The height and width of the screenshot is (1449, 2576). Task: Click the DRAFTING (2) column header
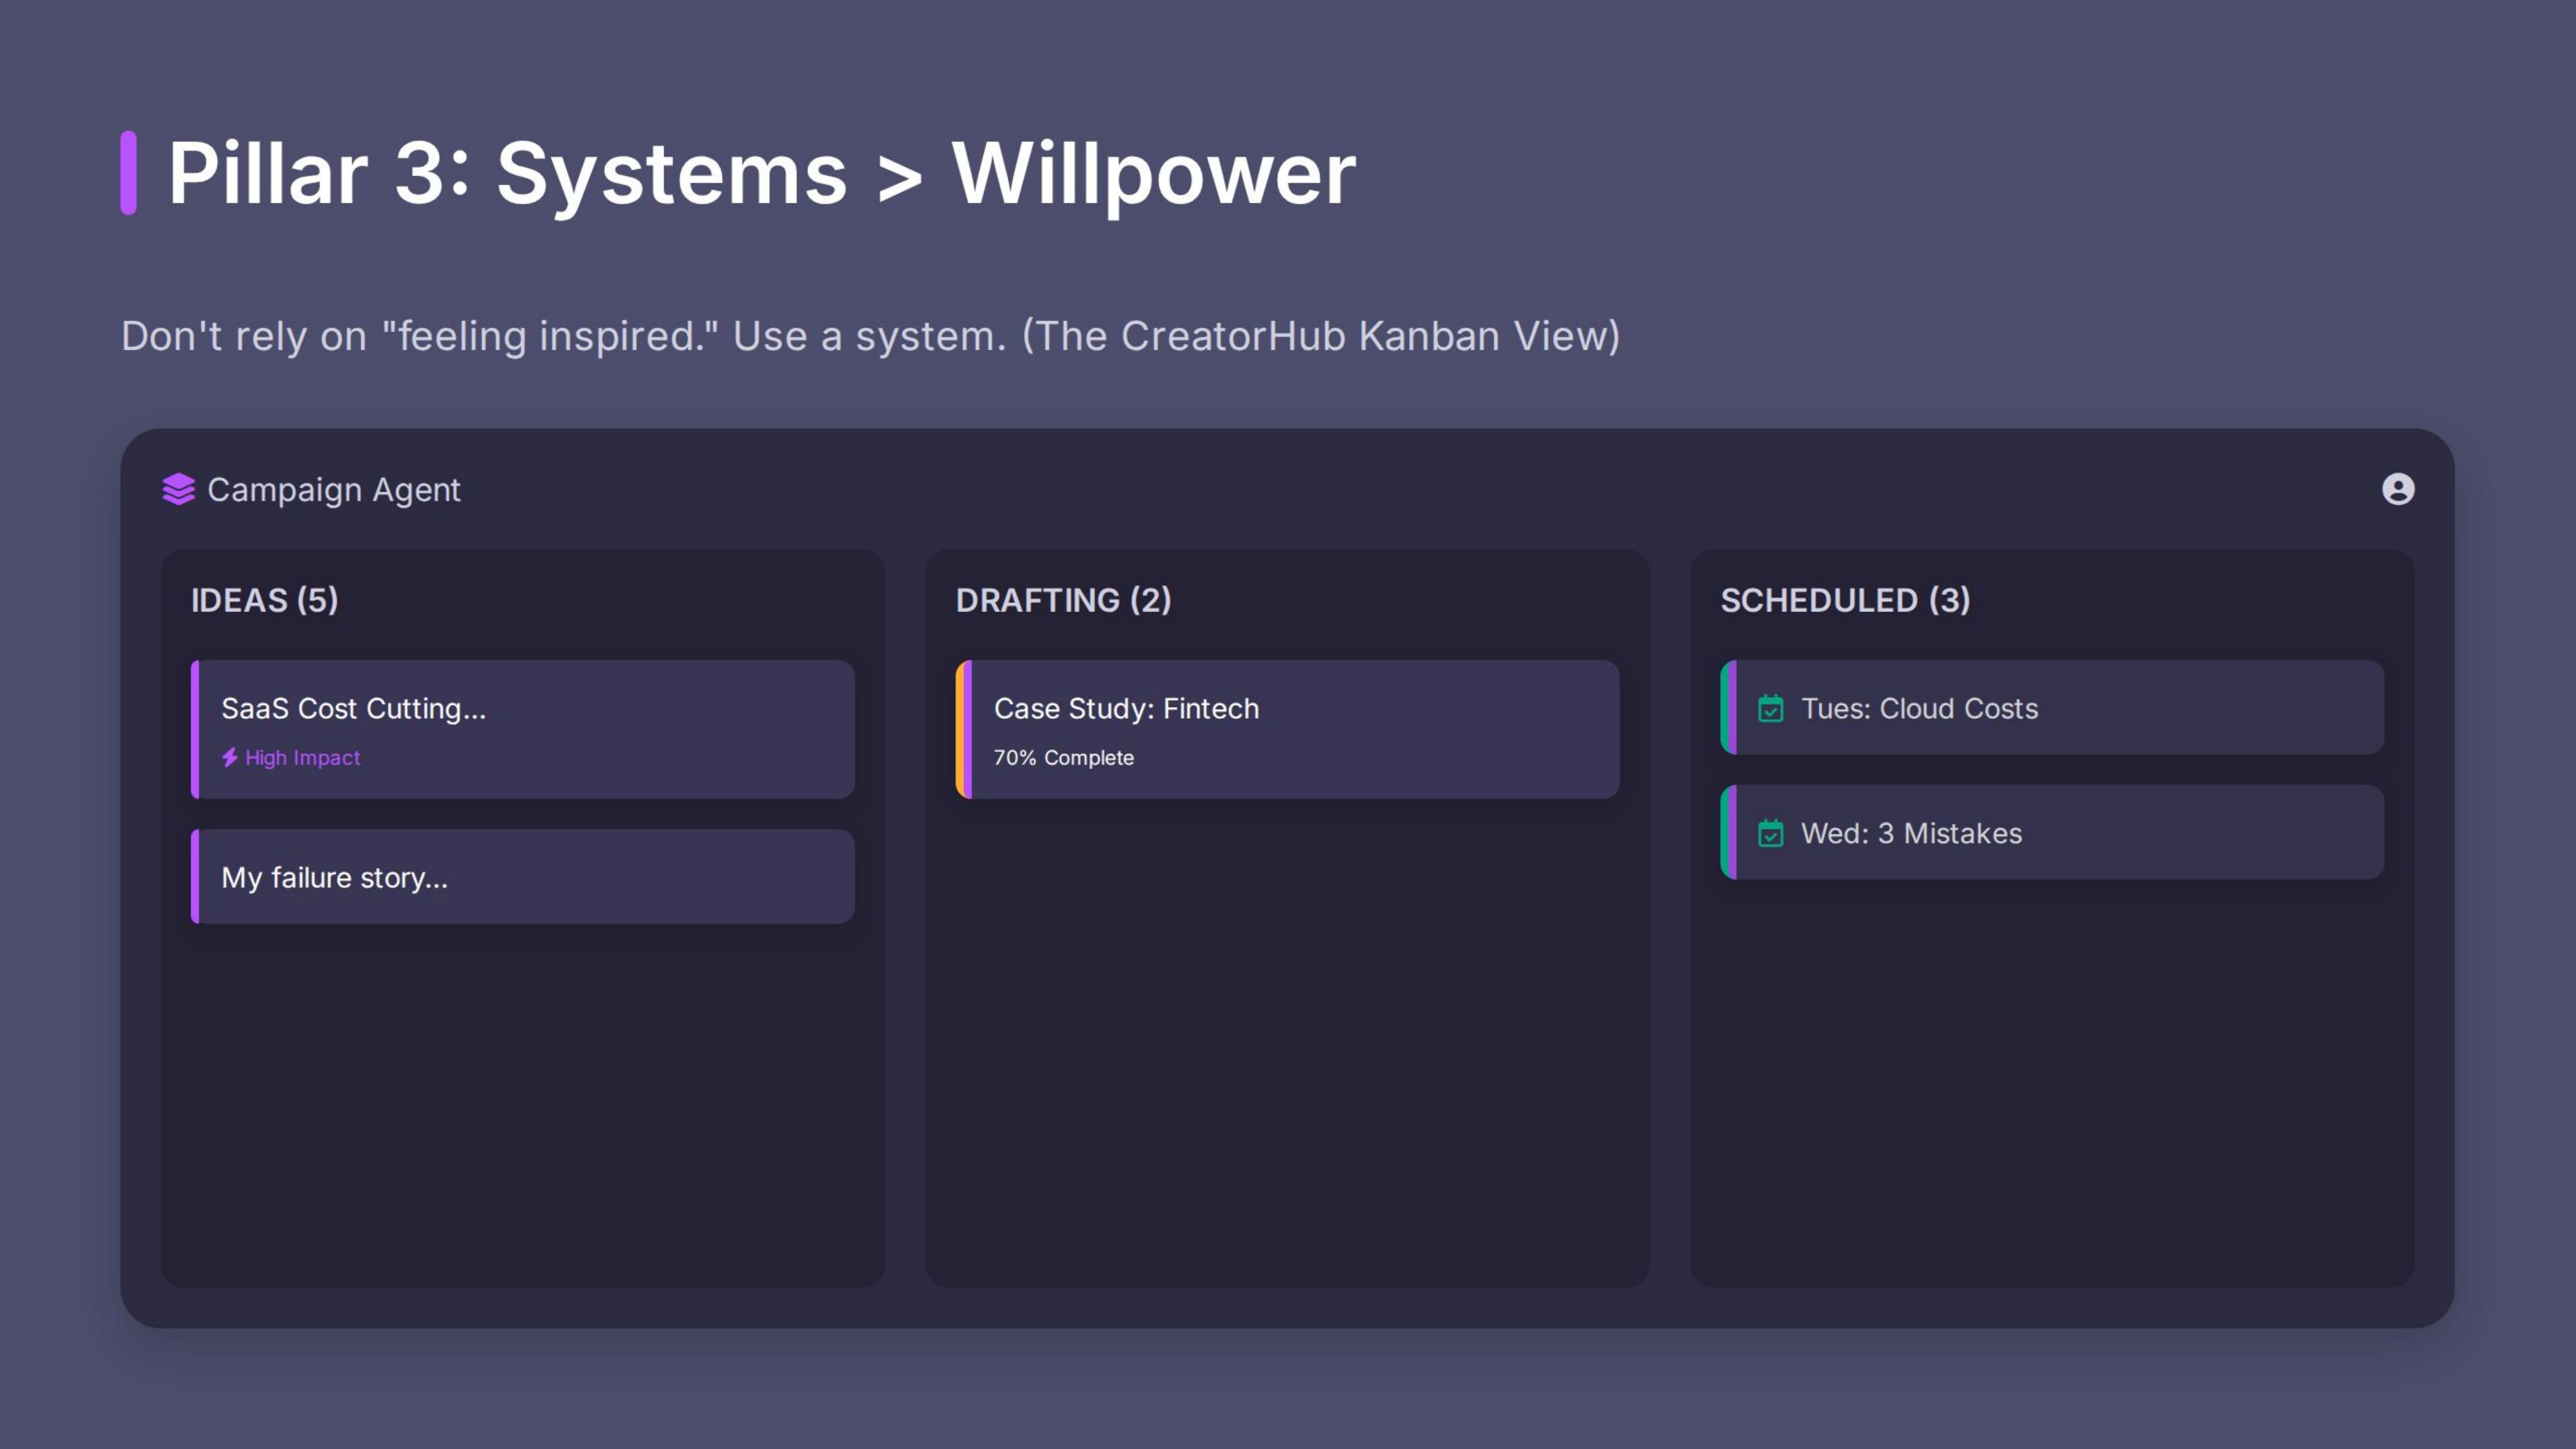click(x=1063, y=600)
